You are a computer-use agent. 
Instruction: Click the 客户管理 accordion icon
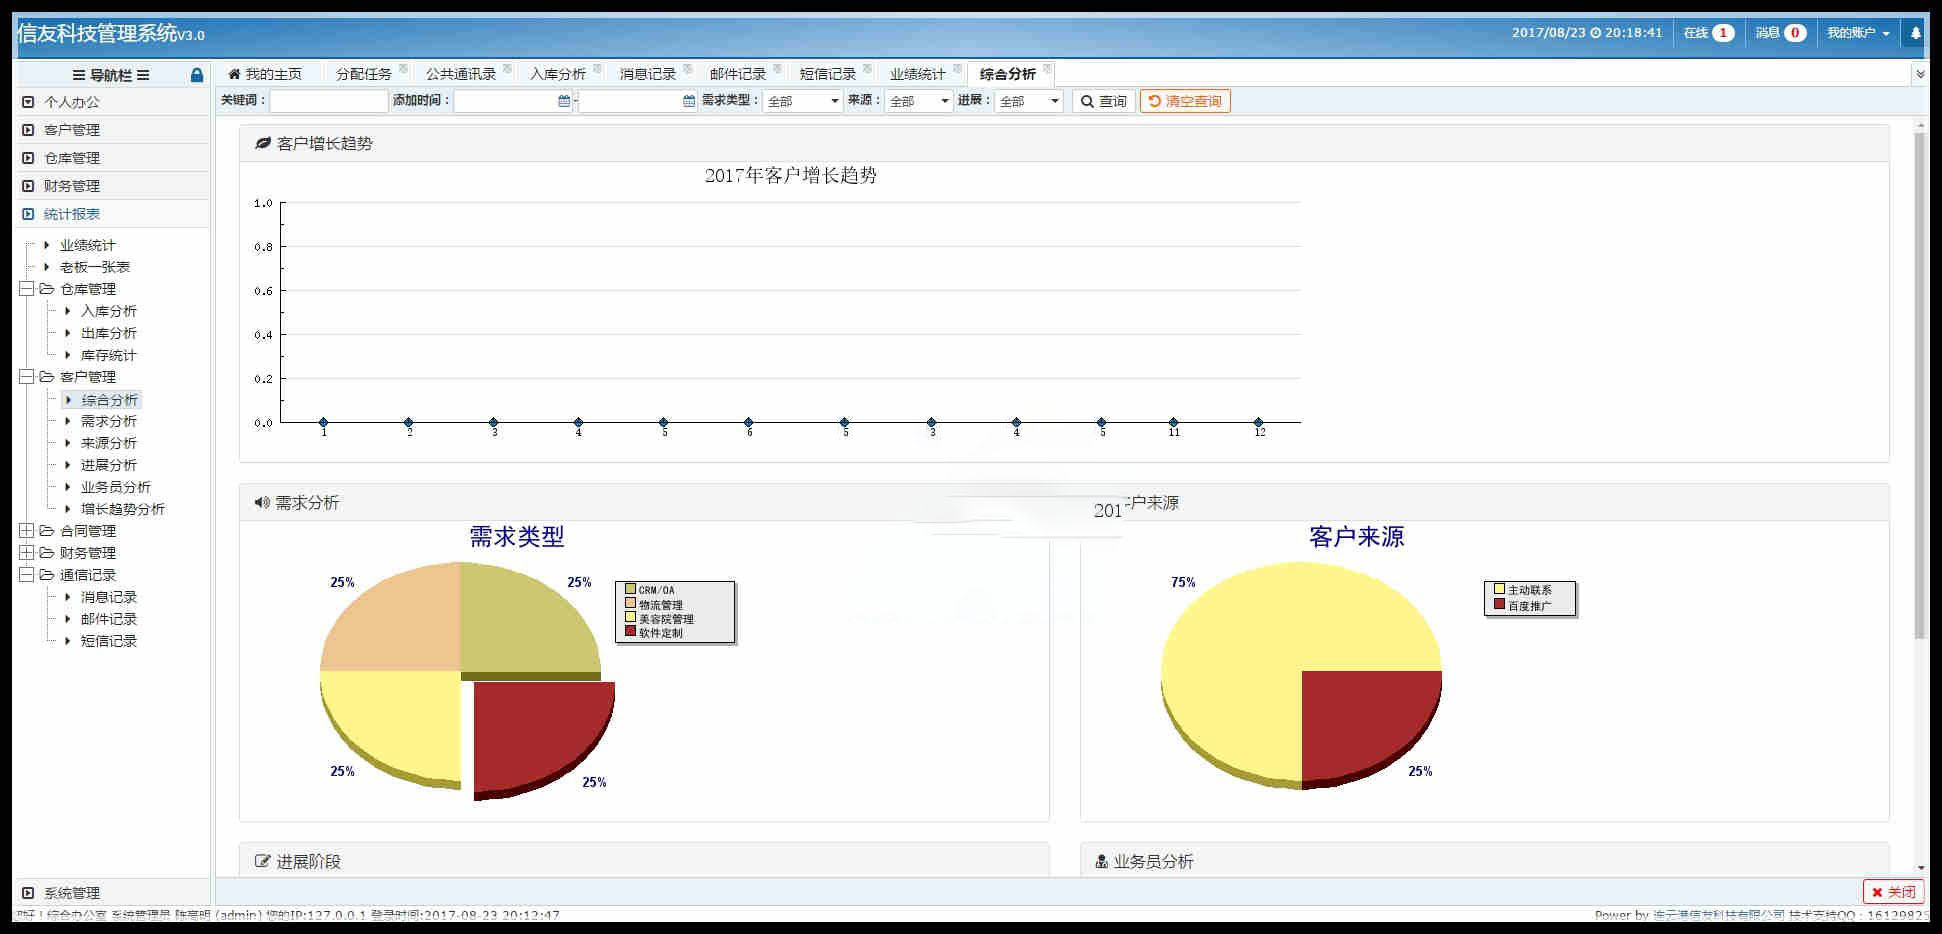(28, 130)
